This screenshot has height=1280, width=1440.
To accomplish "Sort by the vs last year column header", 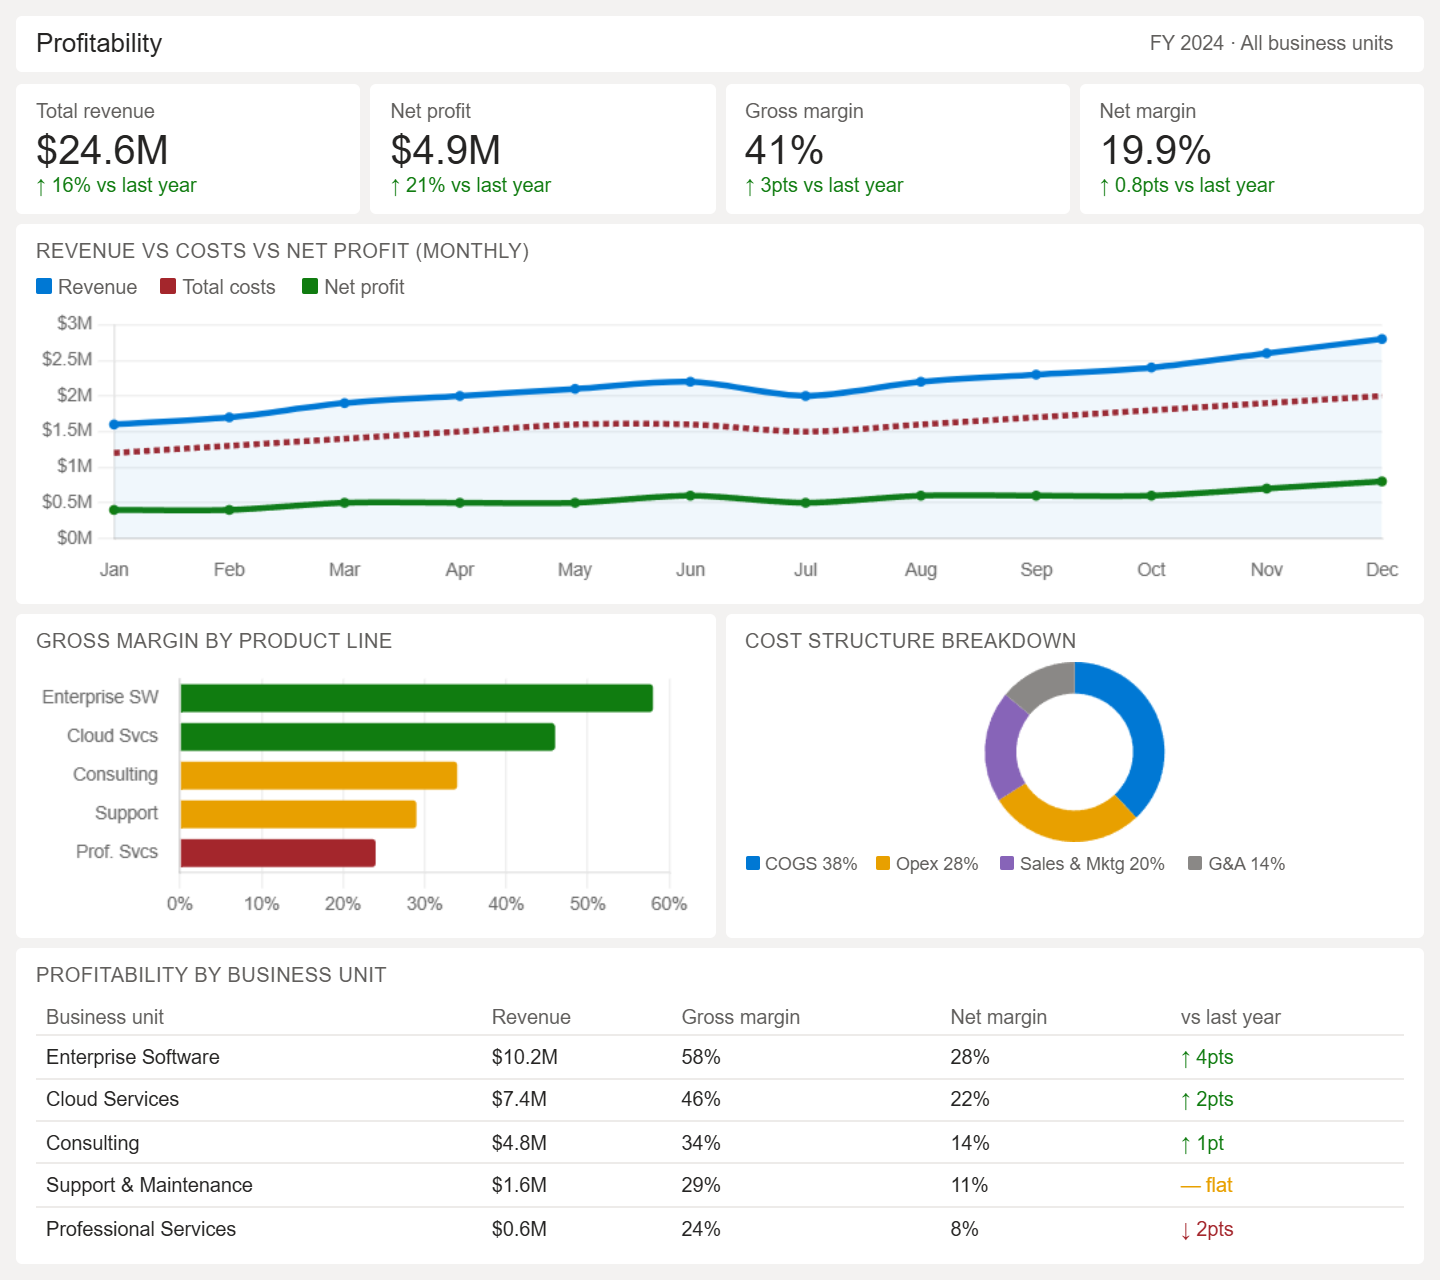I will [x=1231, y=1017].
